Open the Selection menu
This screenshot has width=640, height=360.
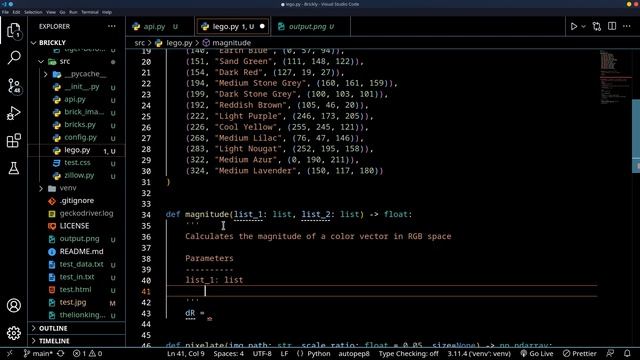coord(33,12)
